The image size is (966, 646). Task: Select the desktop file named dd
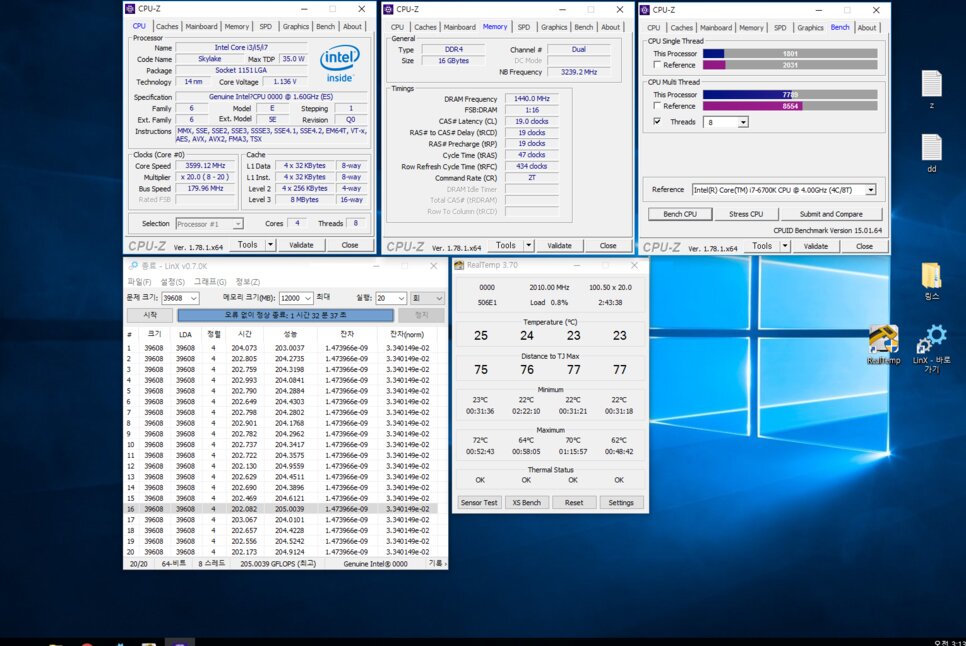tap(932, 153)
